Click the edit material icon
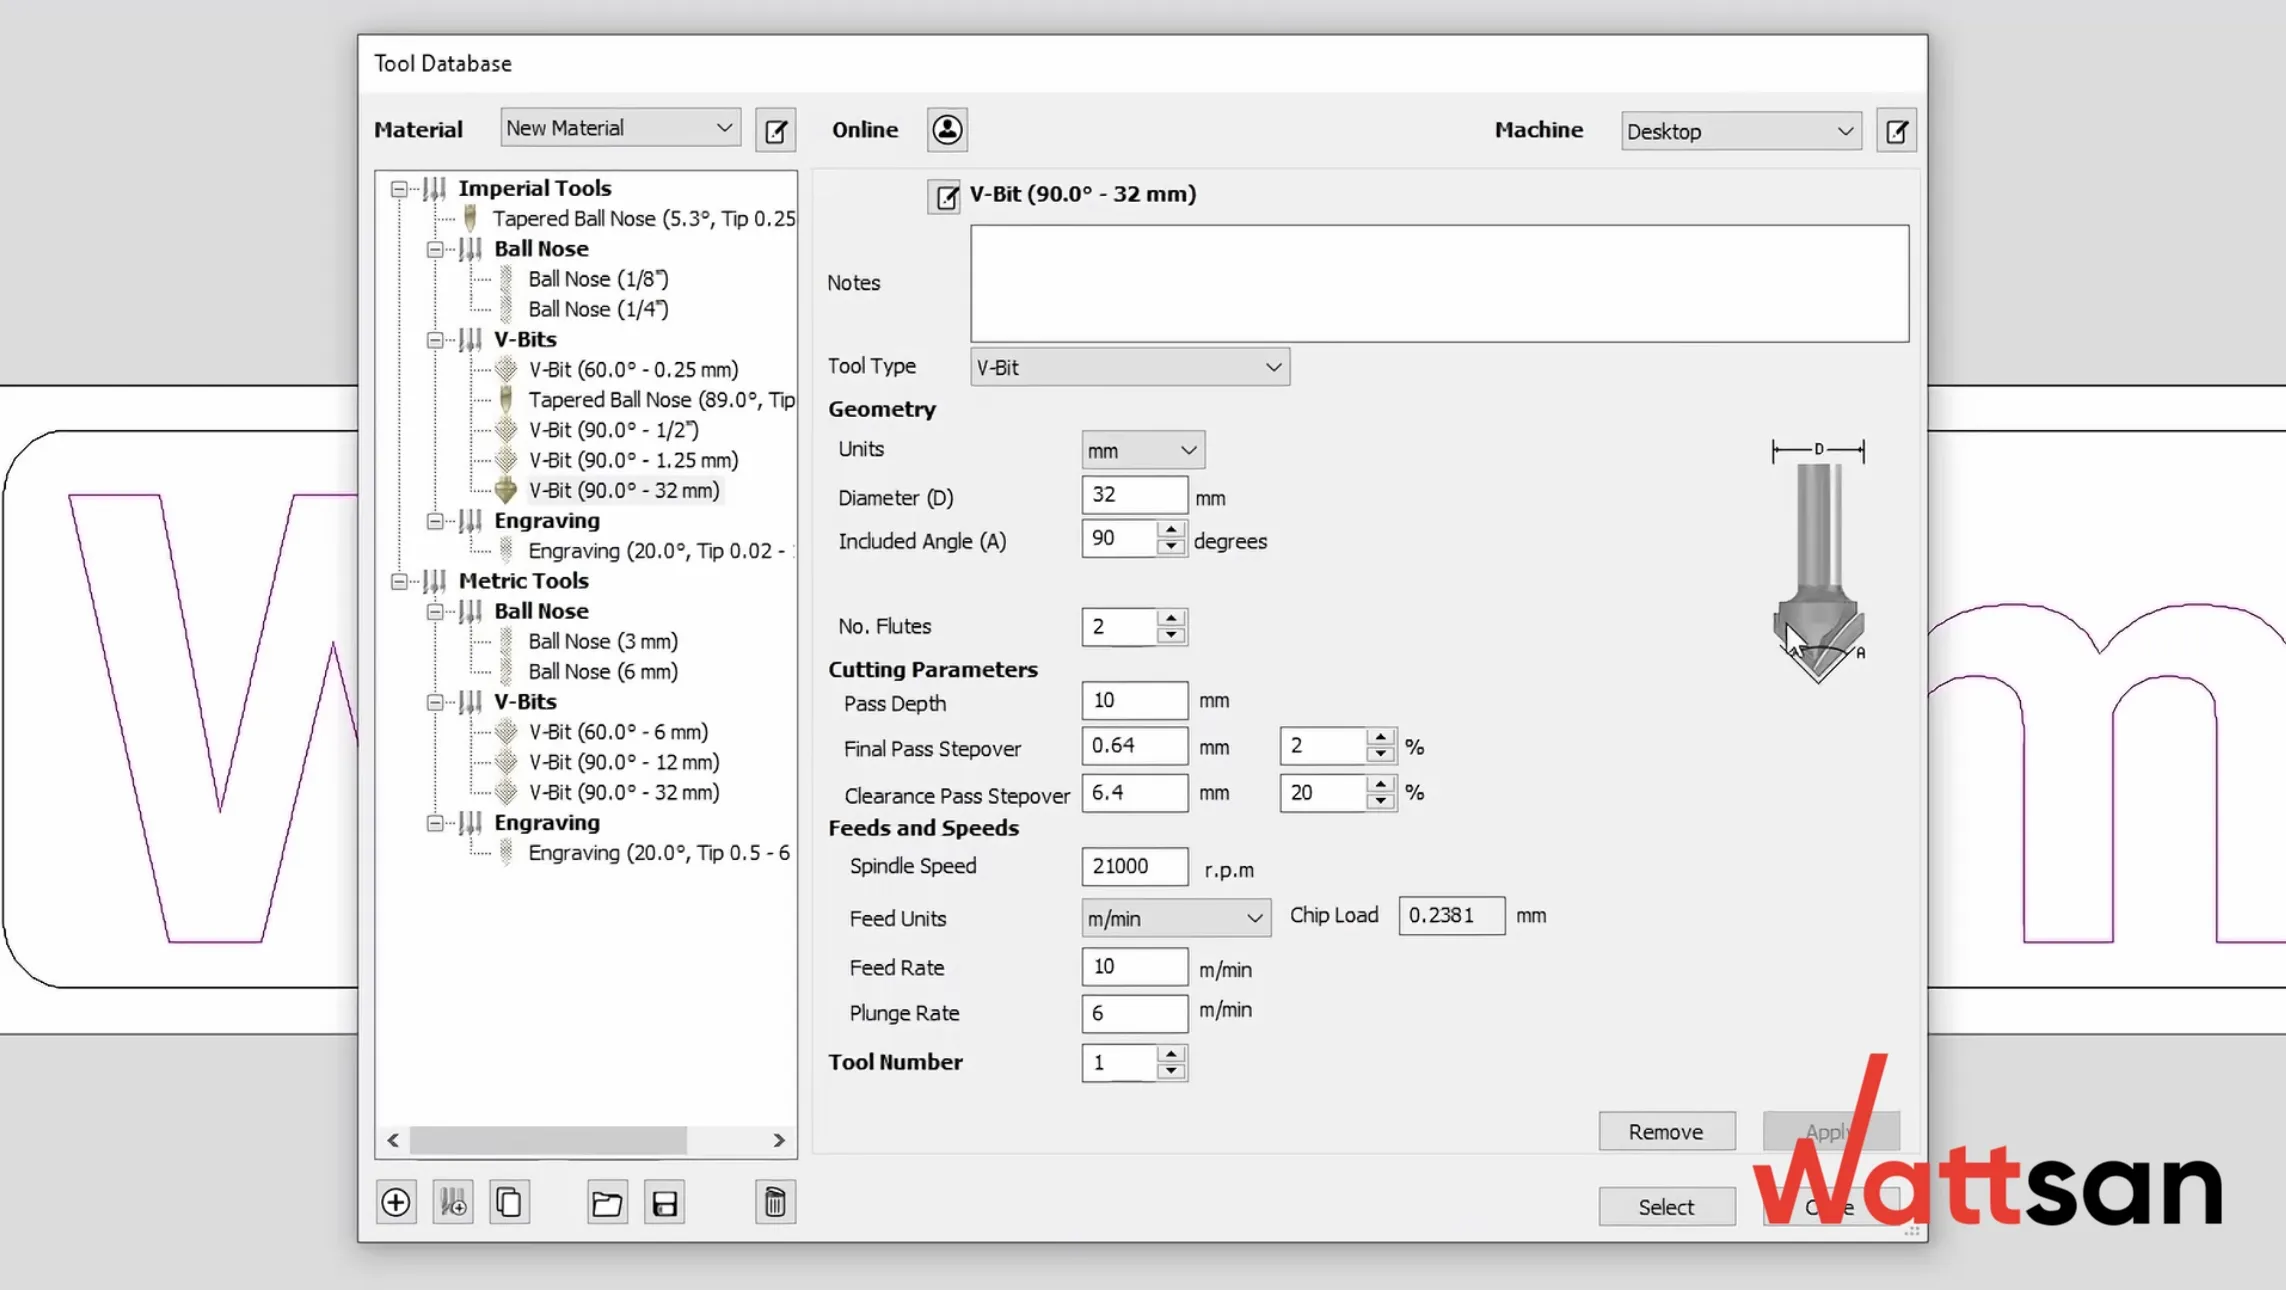This screenshot has width=2286, height=1290. (x=775, y=130)
